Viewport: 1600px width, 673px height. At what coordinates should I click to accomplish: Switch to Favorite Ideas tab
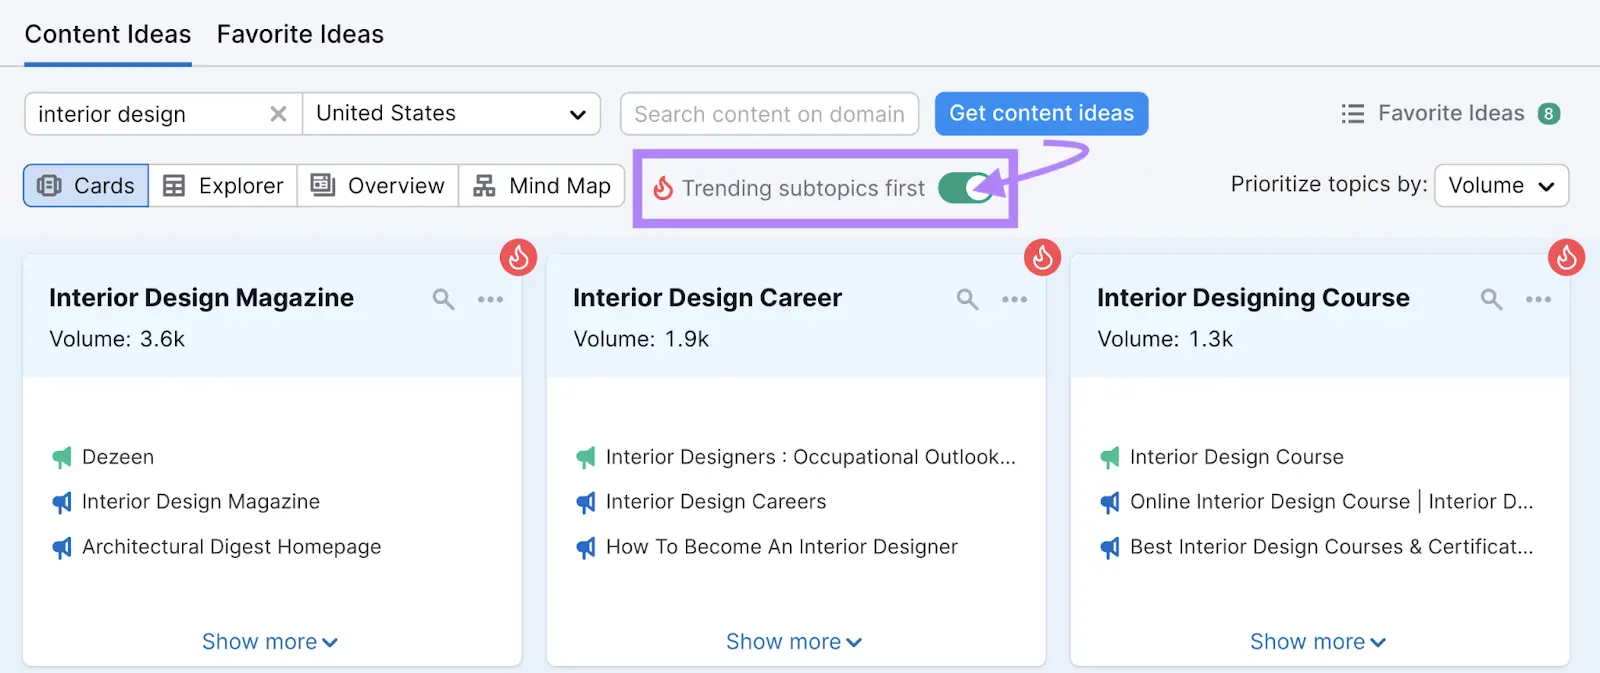(x=300, y=34)
